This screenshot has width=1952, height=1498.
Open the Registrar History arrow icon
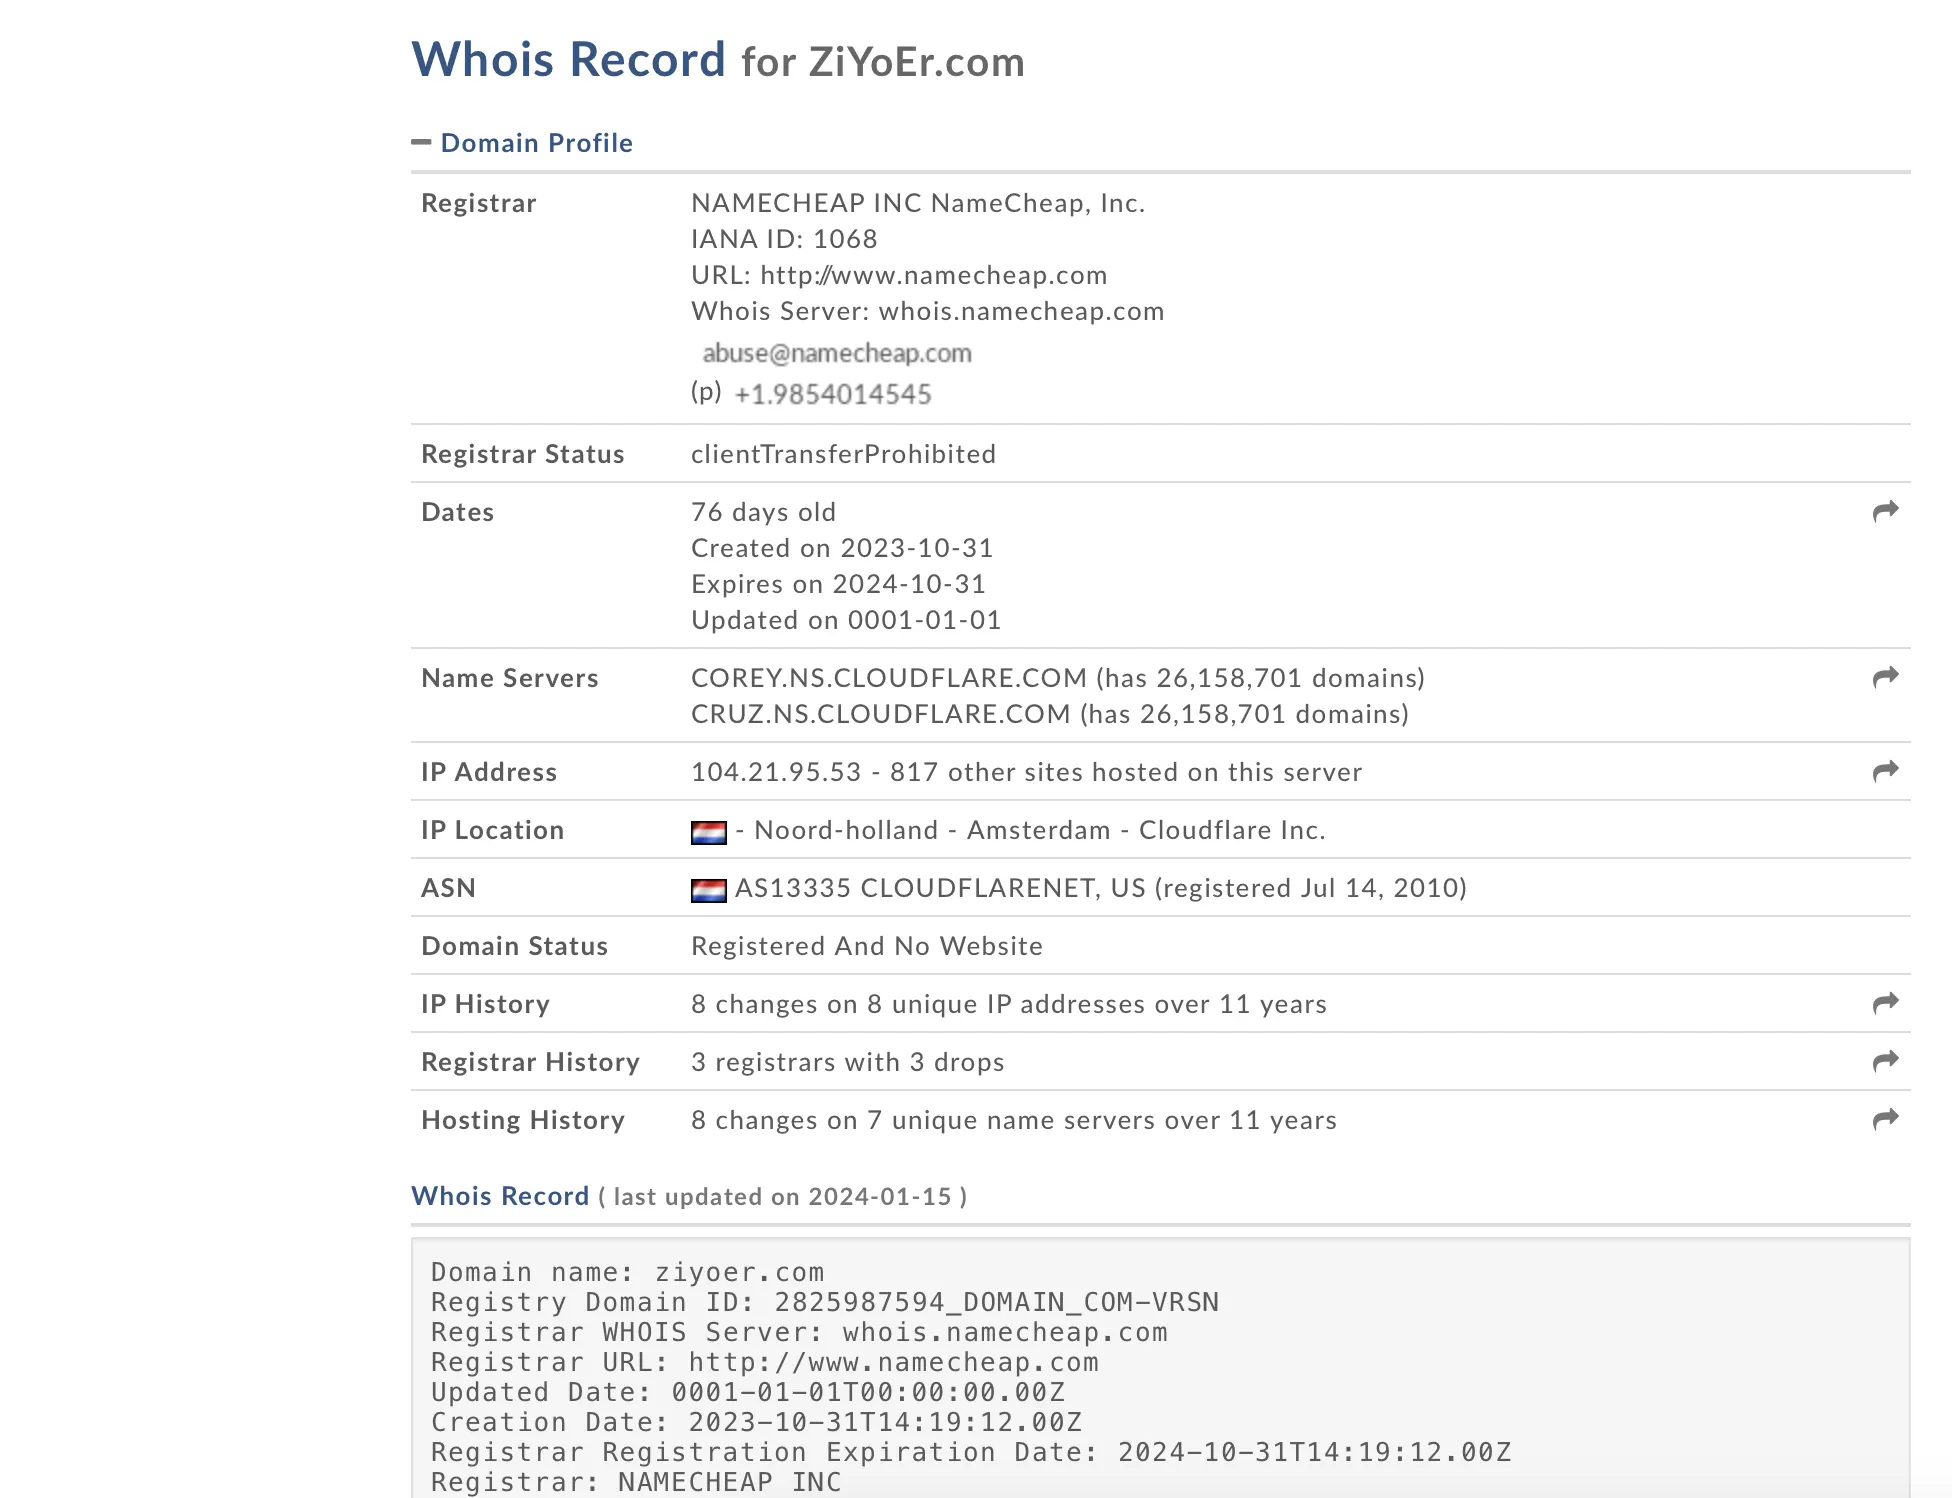1885,1062
